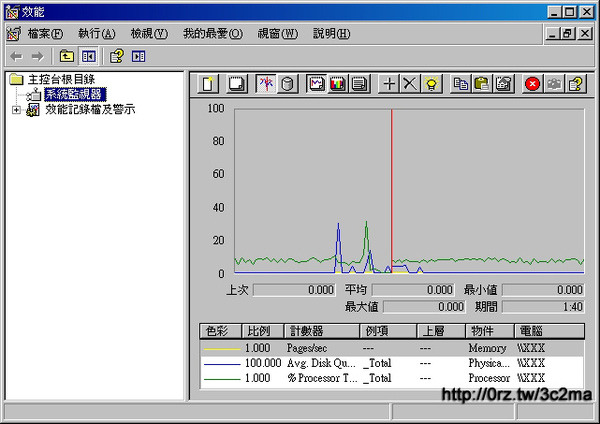Click the yellow color line of Pages/sec

point(222,349)
